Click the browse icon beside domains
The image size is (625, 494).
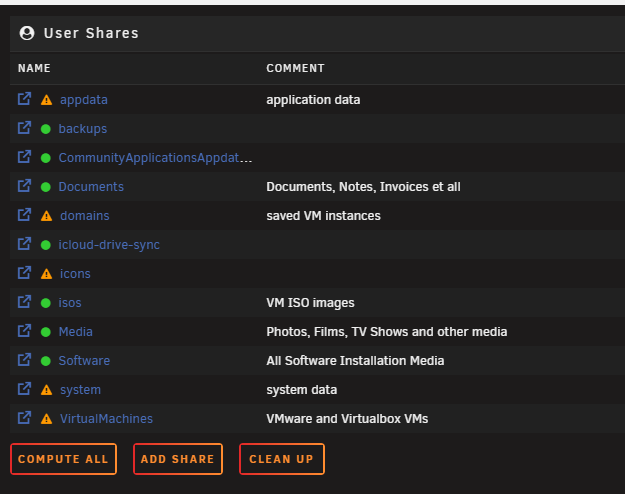pos(24,215)
